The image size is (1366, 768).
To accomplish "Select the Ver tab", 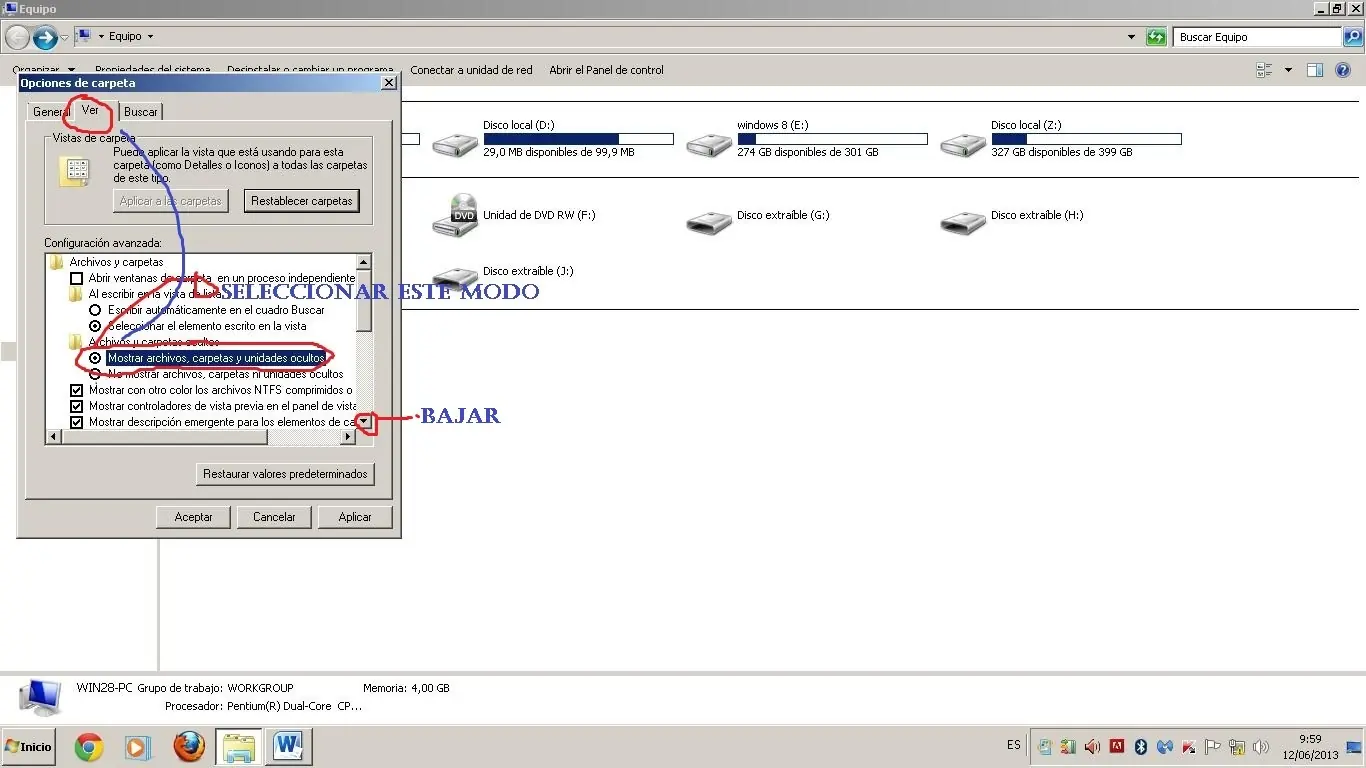I will coord(90,110).
